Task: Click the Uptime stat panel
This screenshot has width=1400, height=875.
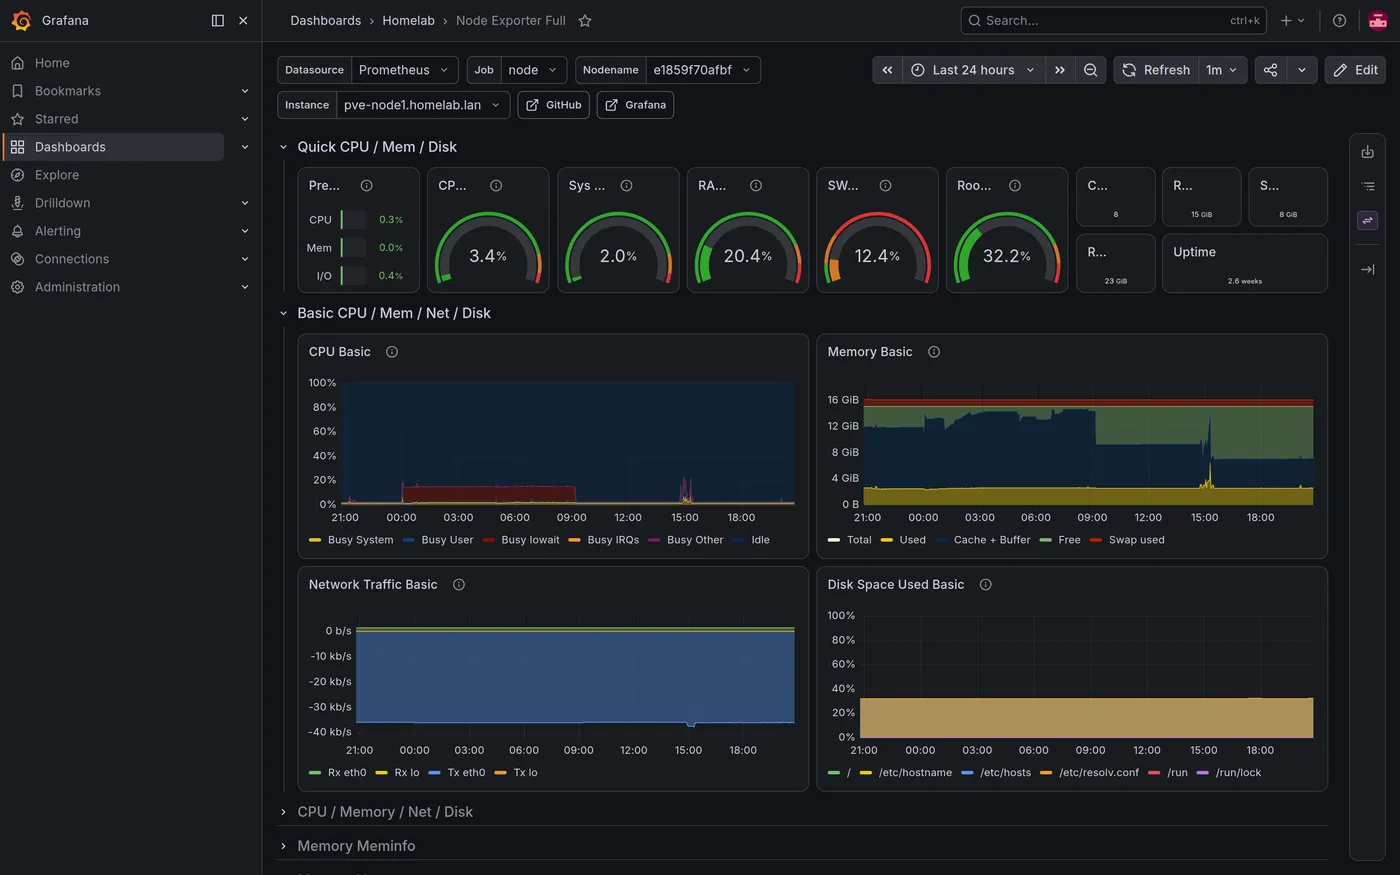Action: (x=1245, y=263)
